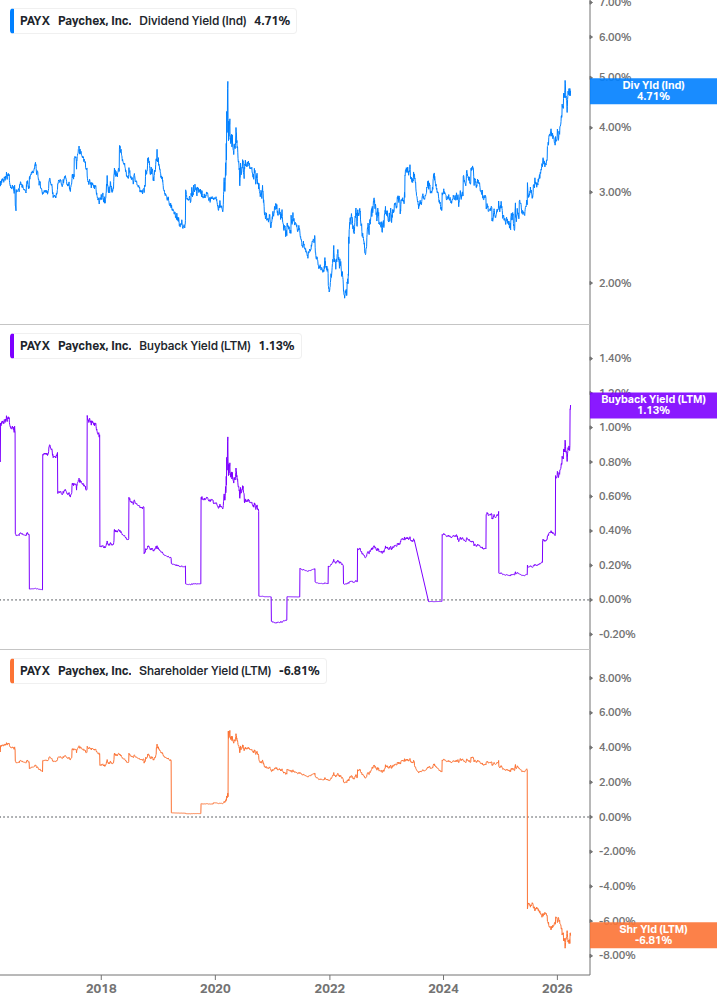The image size is (717, 1005).
Task: Click the blue Div Yld (Ind) 4.71% axis tag
Action: tap(653, 91)
